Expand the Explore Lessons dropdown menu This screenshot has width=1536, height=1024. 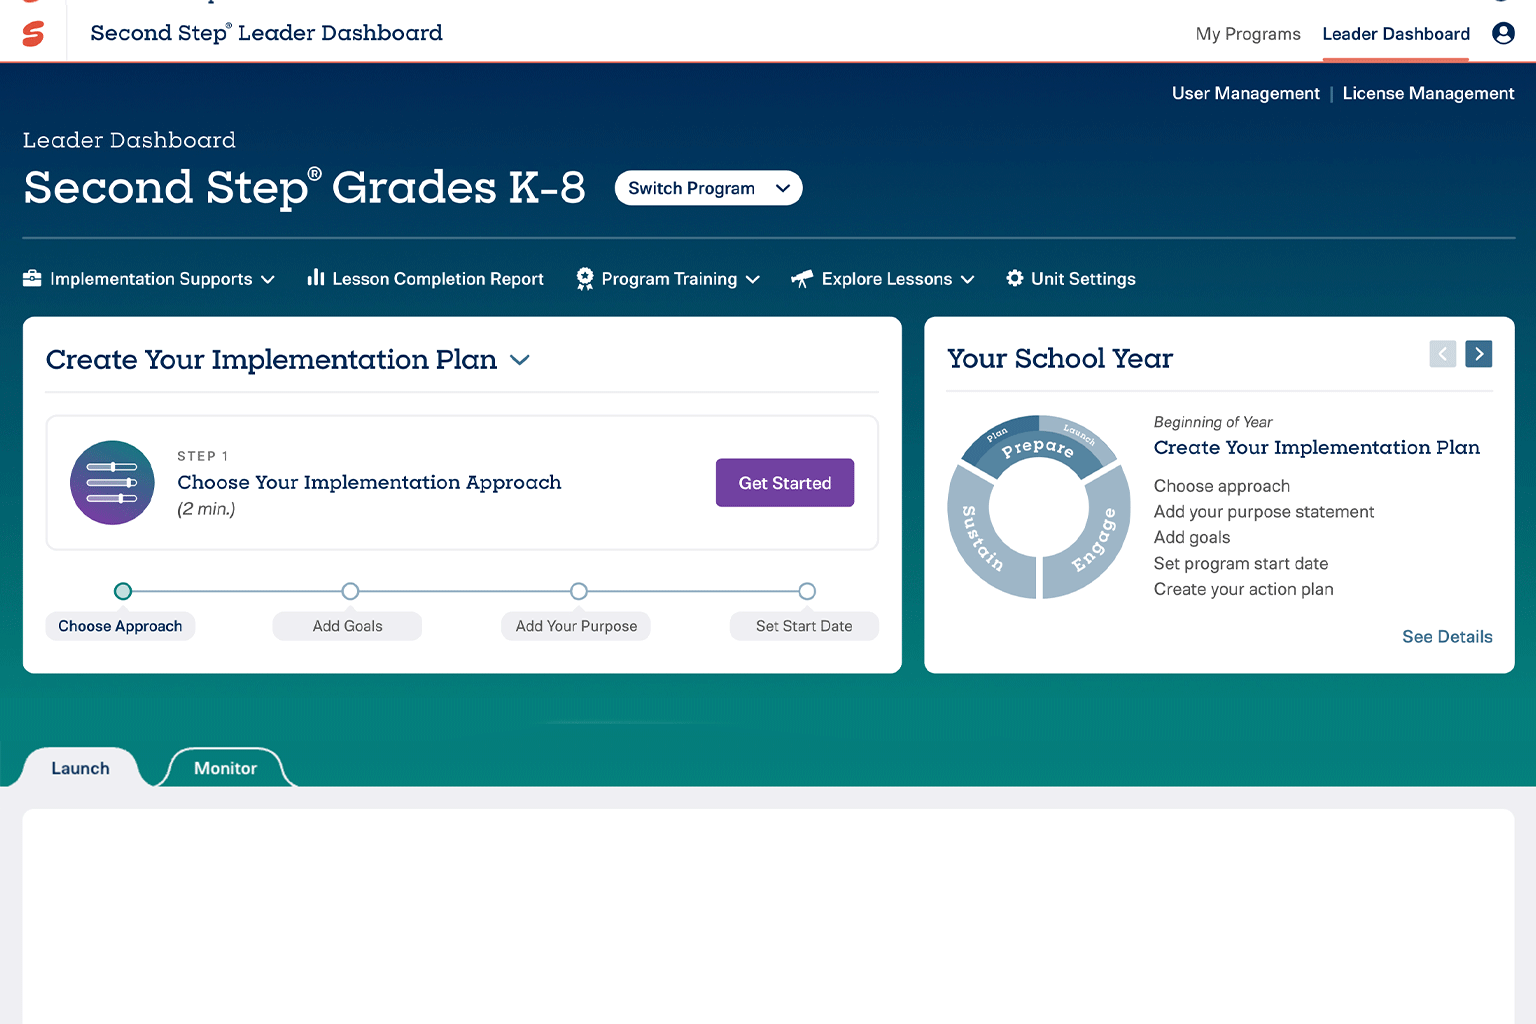point(967,279)
